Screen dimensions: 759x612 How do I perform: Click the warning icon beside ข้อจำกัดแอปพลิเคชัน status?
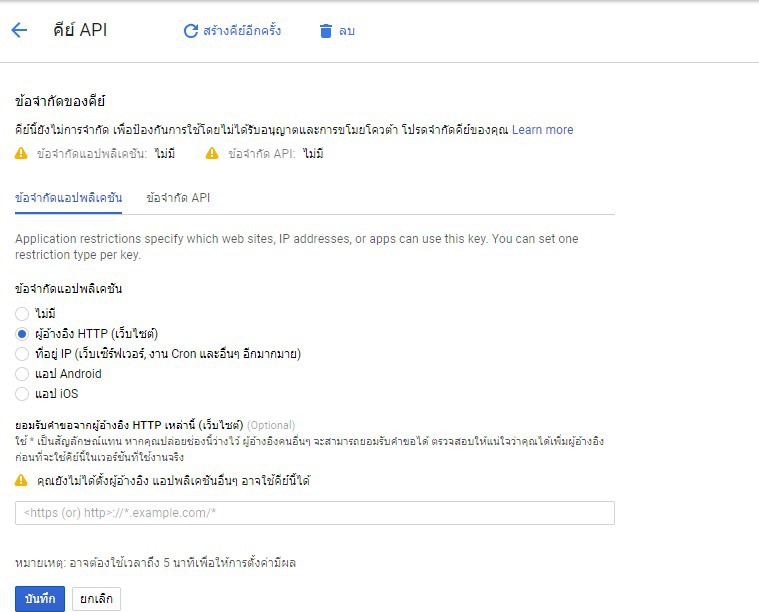(21, 153)
